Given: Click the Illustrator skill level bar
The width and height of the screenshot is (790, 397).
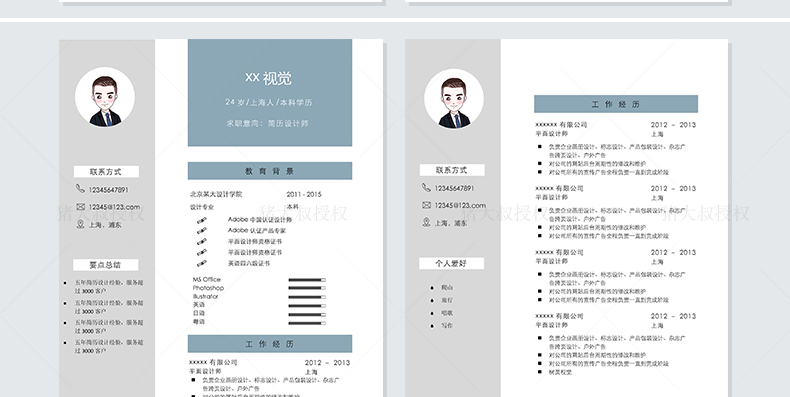Looking at the screenshot, I should (307, 297).
